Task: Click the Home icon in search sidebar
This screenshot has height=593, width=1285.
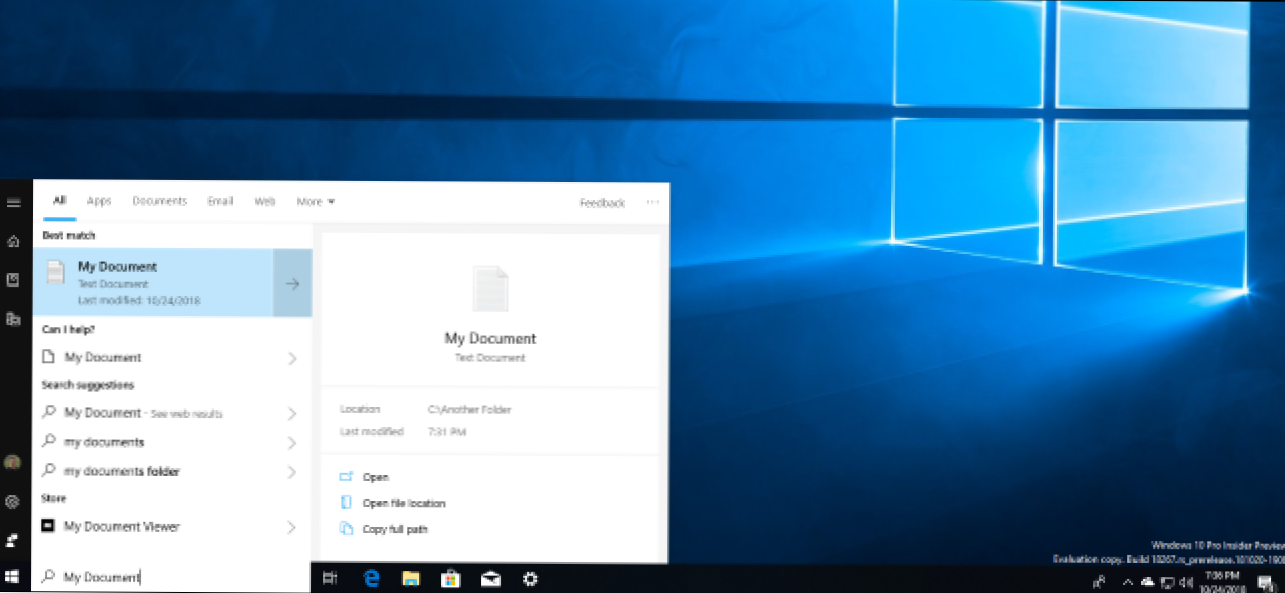Action: tap(14, 241)
